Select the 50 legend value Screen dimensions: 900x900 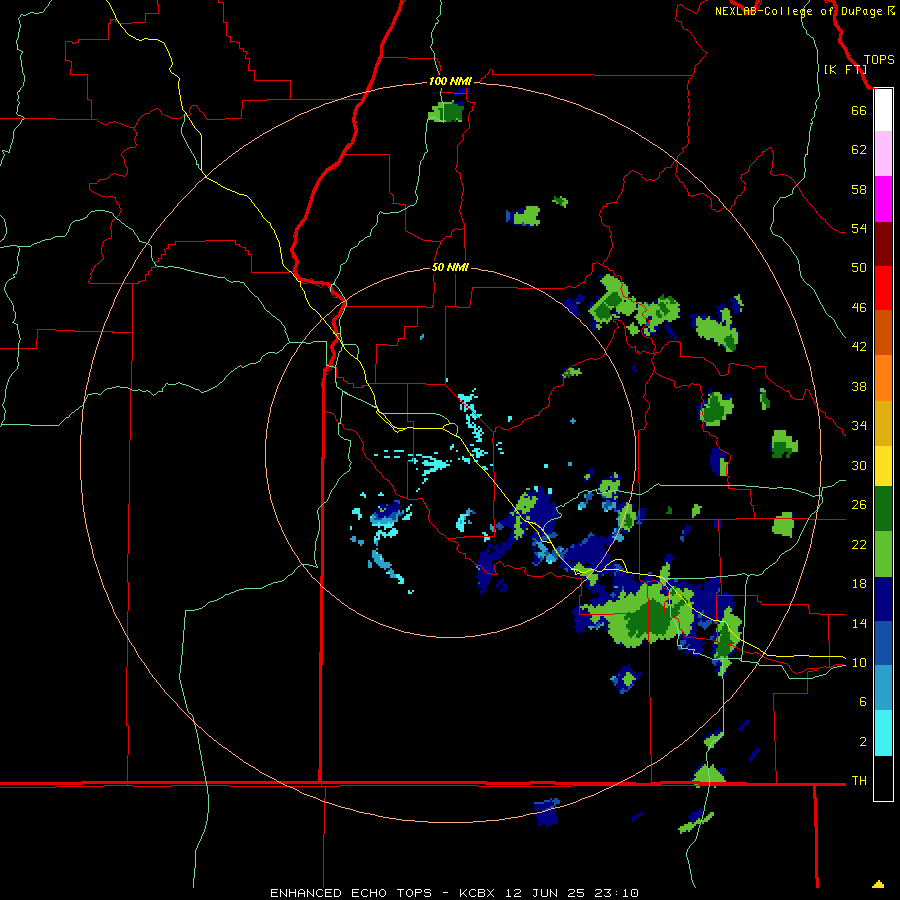pyautogui.click(x=859, y=267)
